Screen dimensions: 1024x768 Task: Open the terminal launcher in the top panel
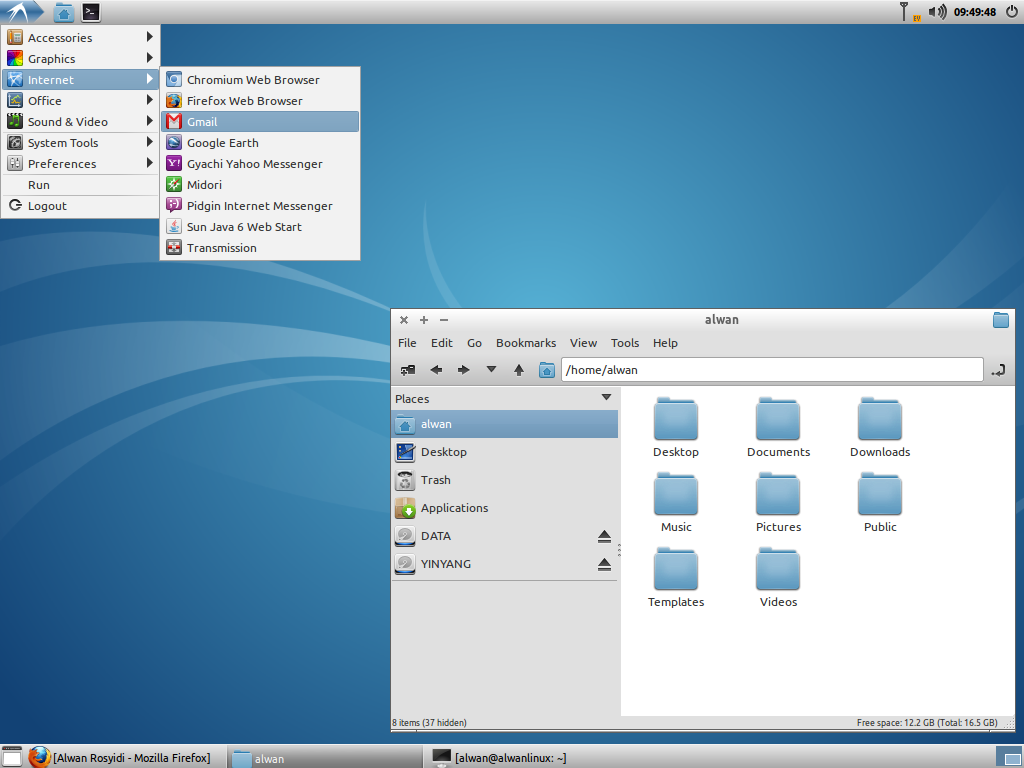pyautogui.click(x=91, y=12)
